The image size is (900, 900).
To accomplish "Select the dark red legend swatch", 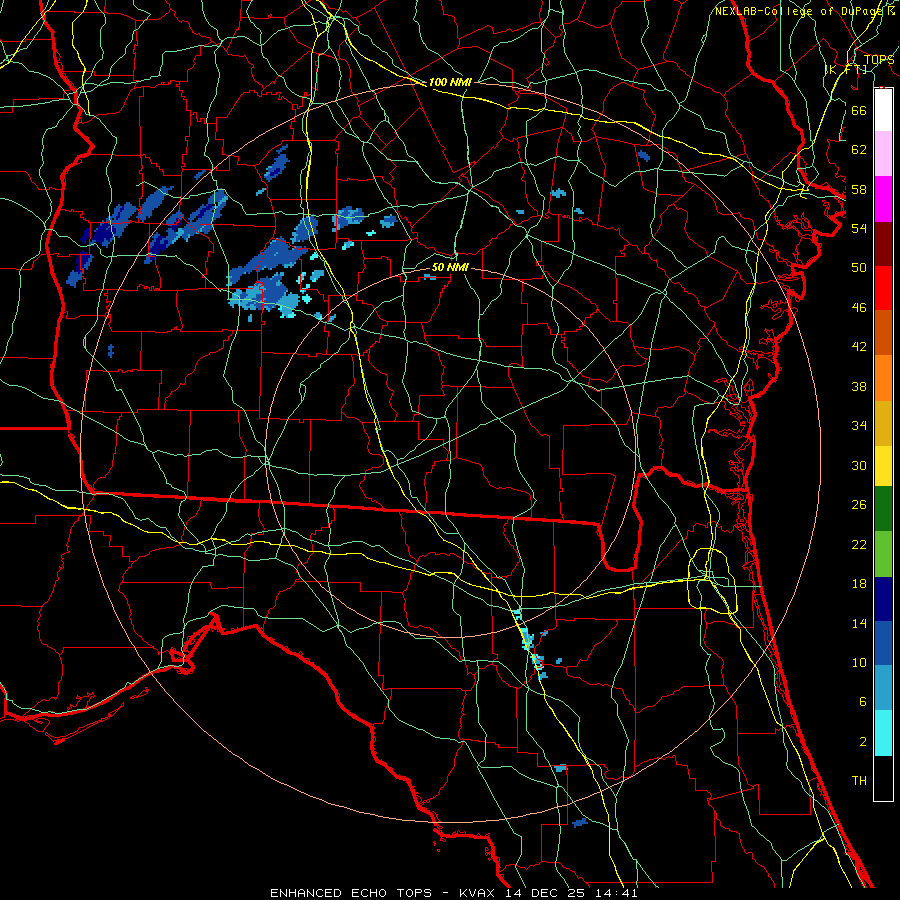I will point(883,243).
